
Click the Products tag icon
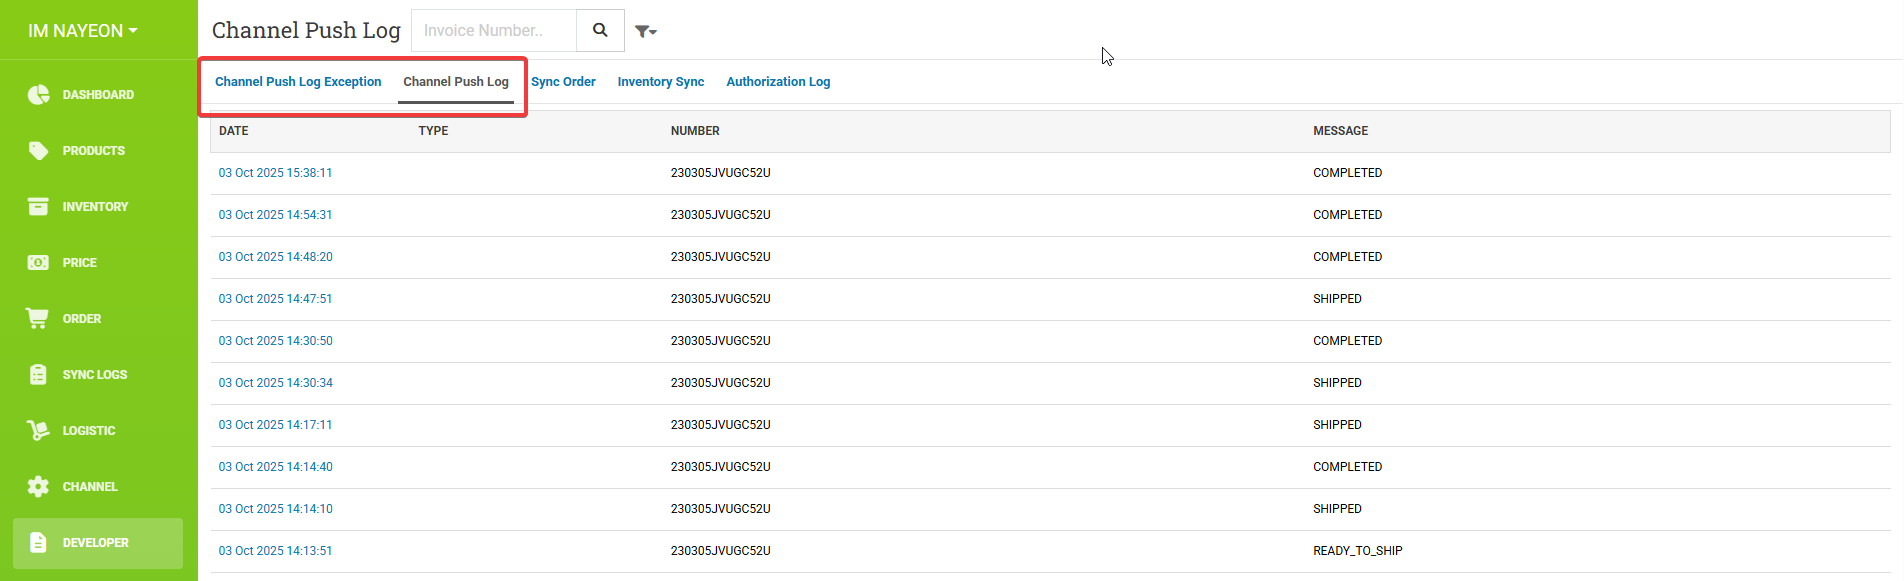pos(38,151)
